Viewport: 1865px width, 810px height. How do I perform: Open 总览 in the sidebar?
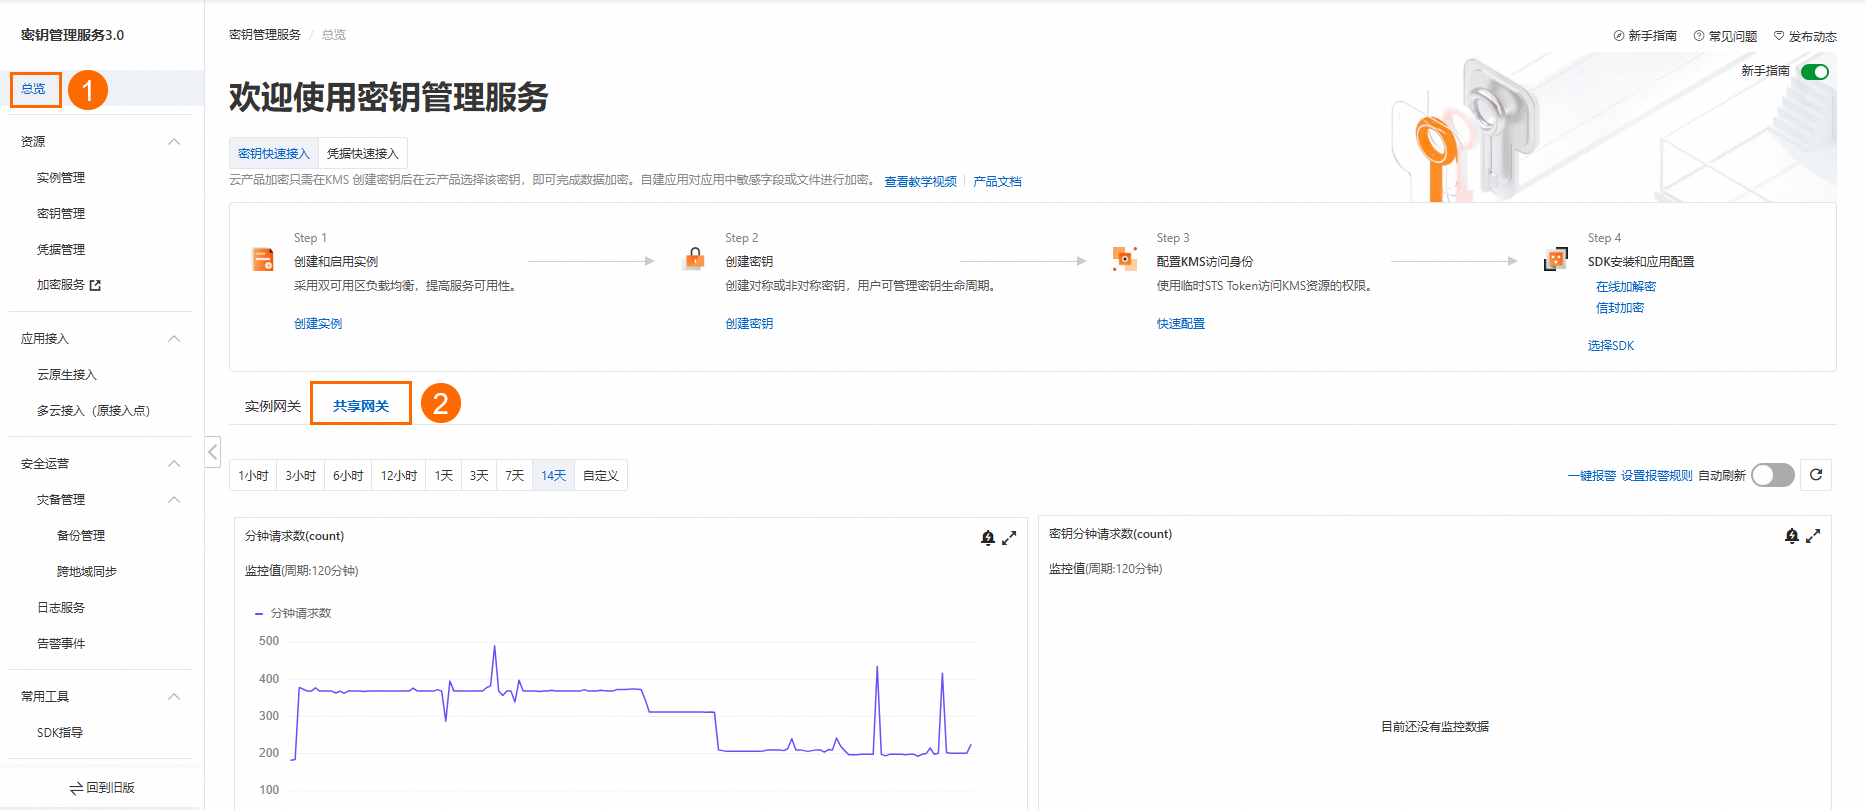[33, 89]
